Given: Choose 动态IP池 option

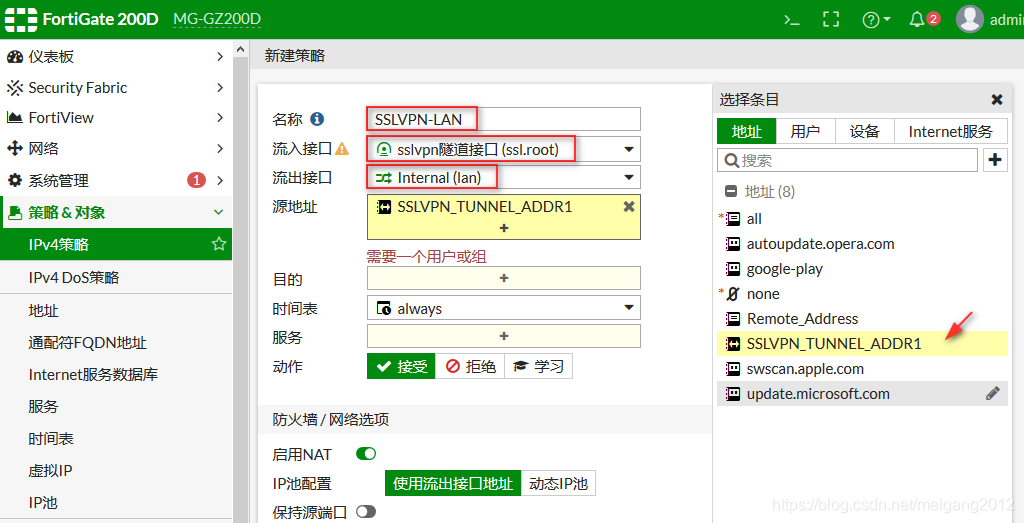Looking at the screenshot, I should (x=558, y=484).
